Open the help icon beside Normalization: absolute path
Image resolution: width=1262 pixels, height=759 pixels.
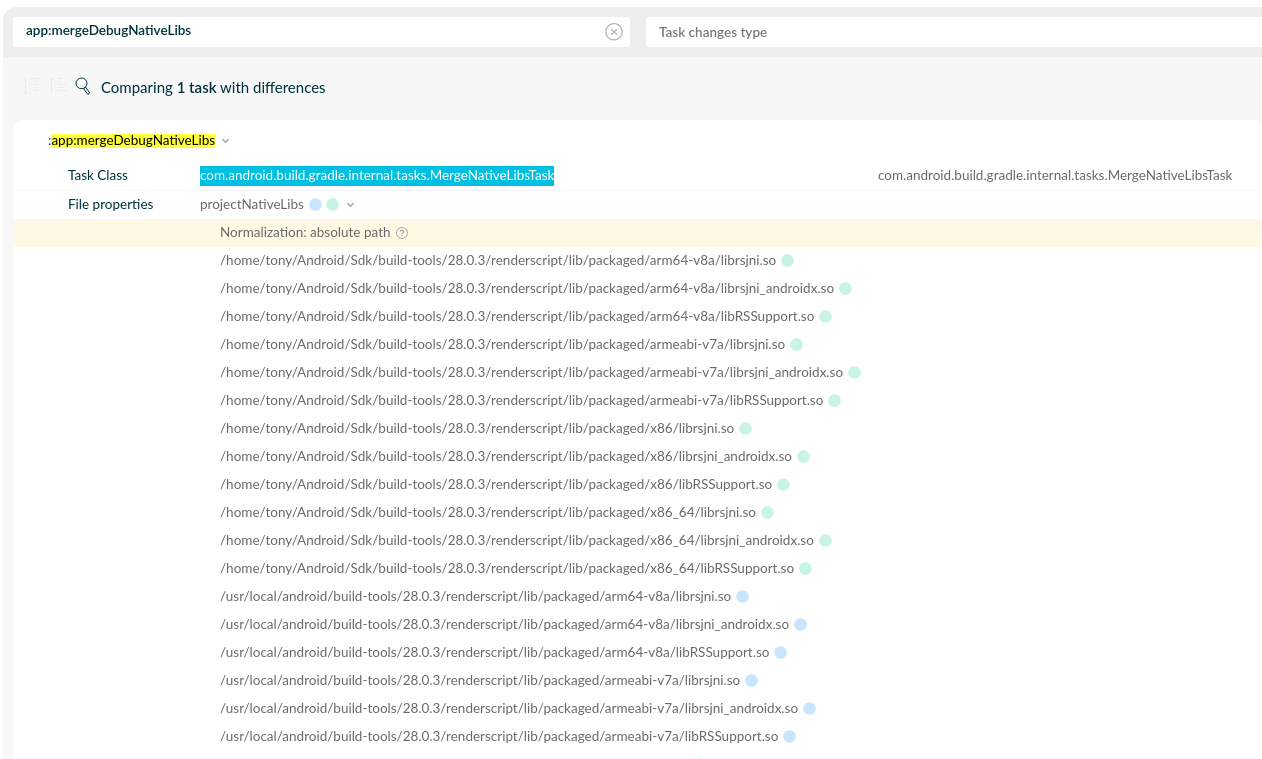[x=402, y=233]
